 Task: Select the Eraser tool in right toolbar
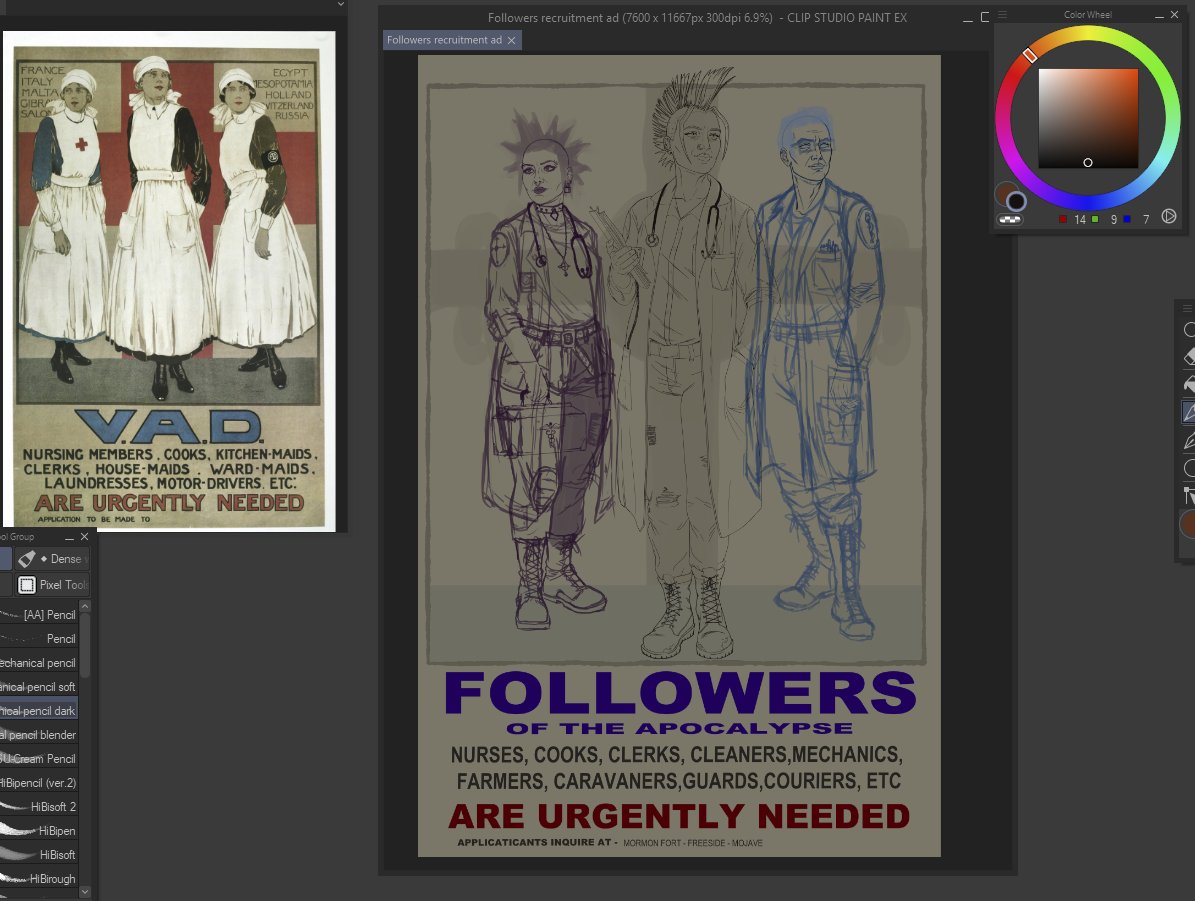1189,357
